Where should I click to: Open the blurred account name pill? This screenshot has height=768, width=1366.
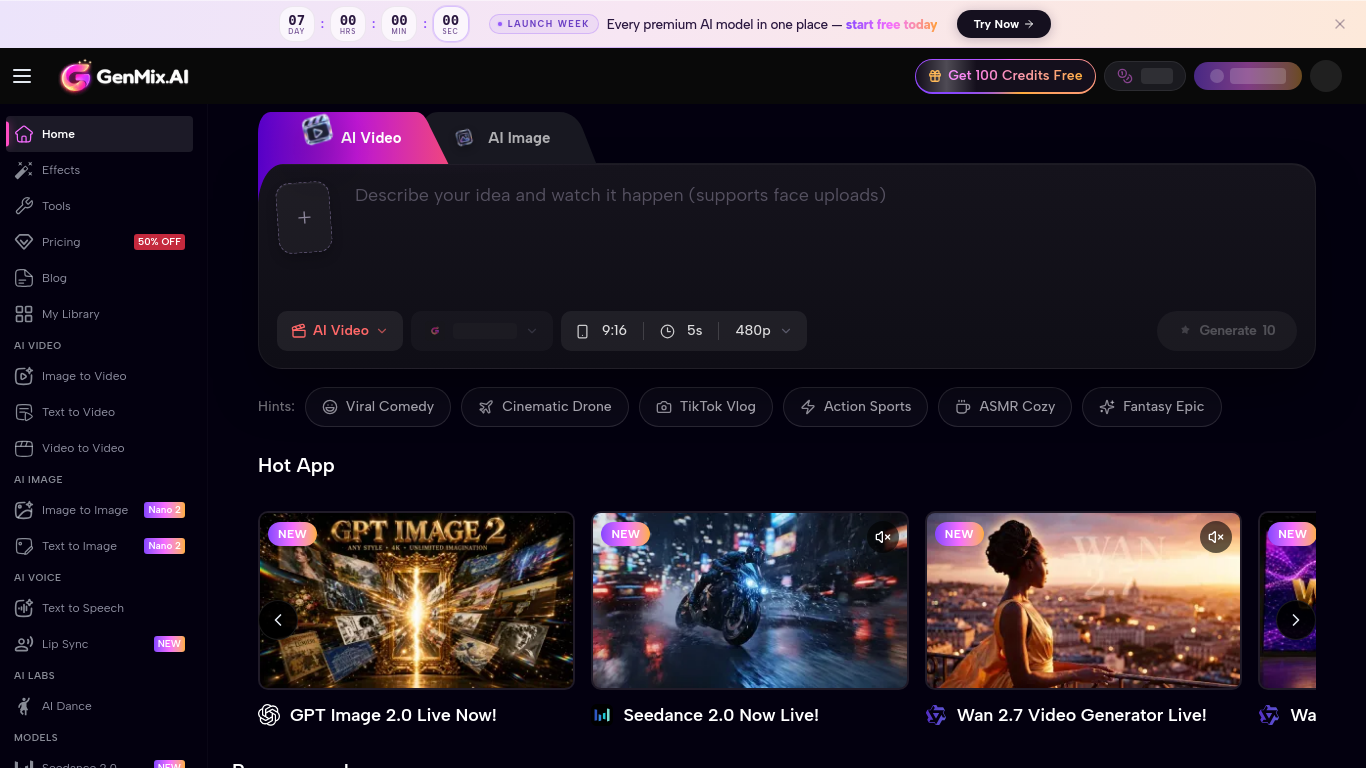pyautogui.click(x=1248, y=76)
